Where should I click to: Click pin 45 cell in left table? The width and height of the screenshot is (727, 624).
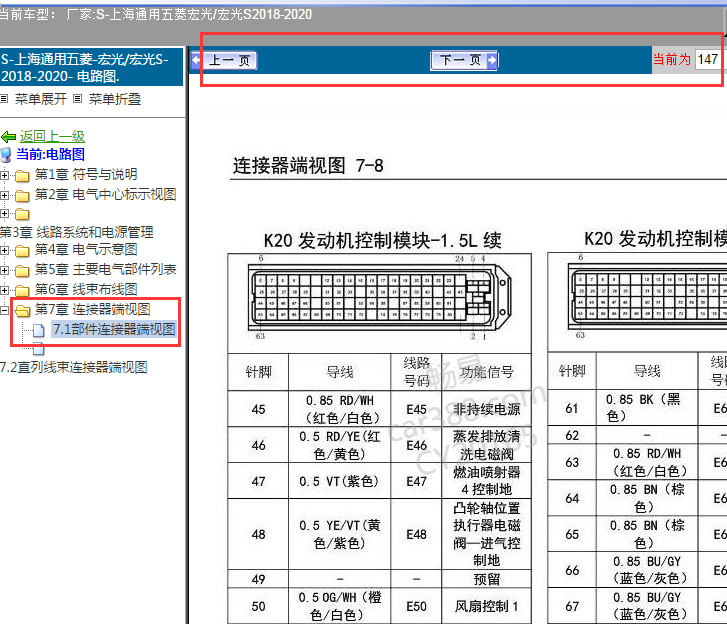(258, 409)
